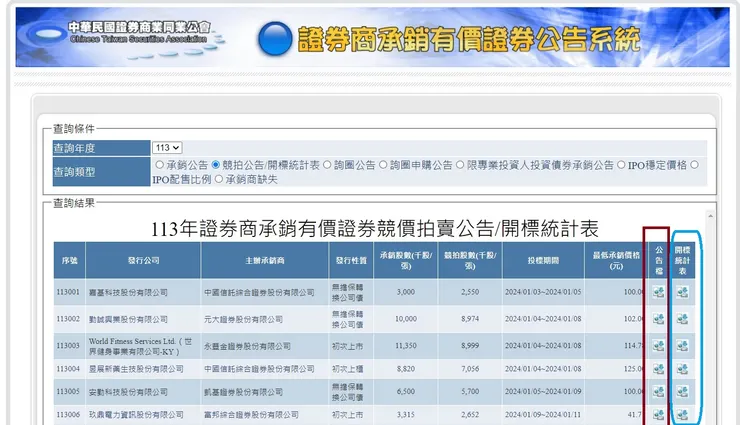Select the 承銷公告 radio button
This screenshot has height=425, width=740.
click(x=160, y=165)
